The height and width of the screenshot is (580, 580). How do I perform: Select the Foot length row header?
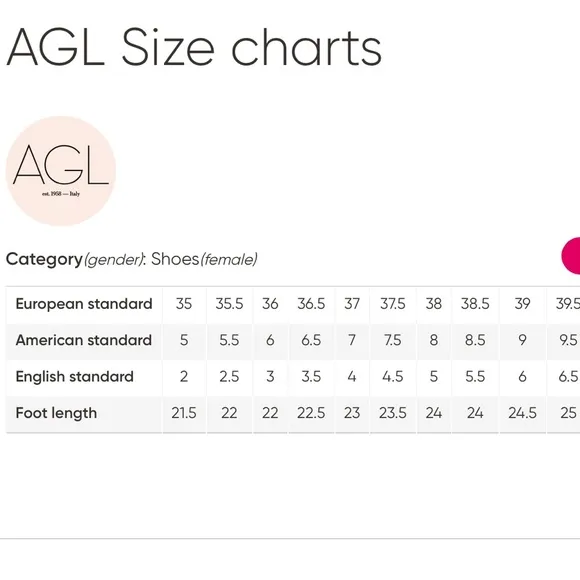[x=84, y=413]
